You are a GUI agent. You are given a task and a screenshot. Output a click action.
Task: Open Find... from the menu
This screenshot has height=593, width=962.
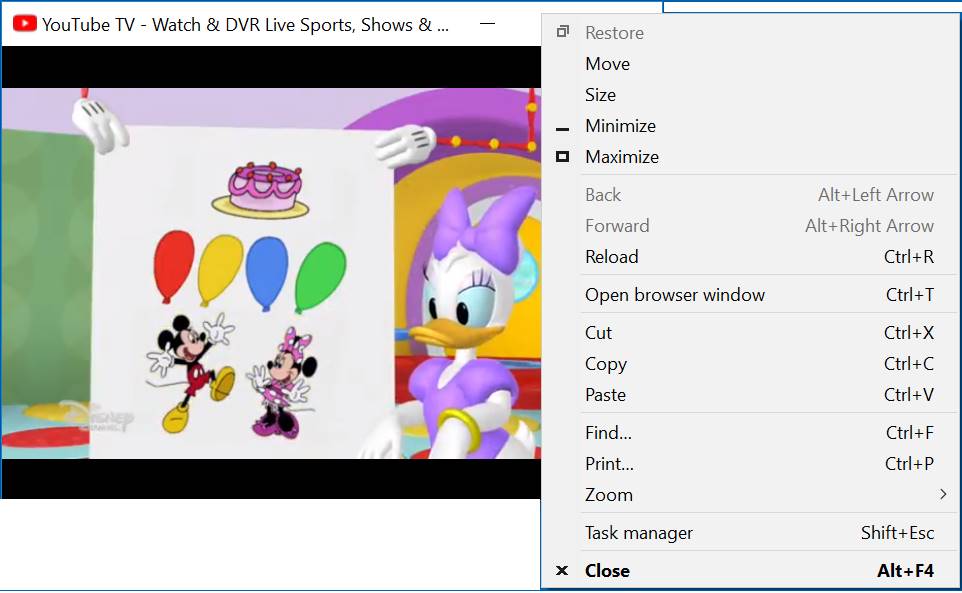point(751,432)
